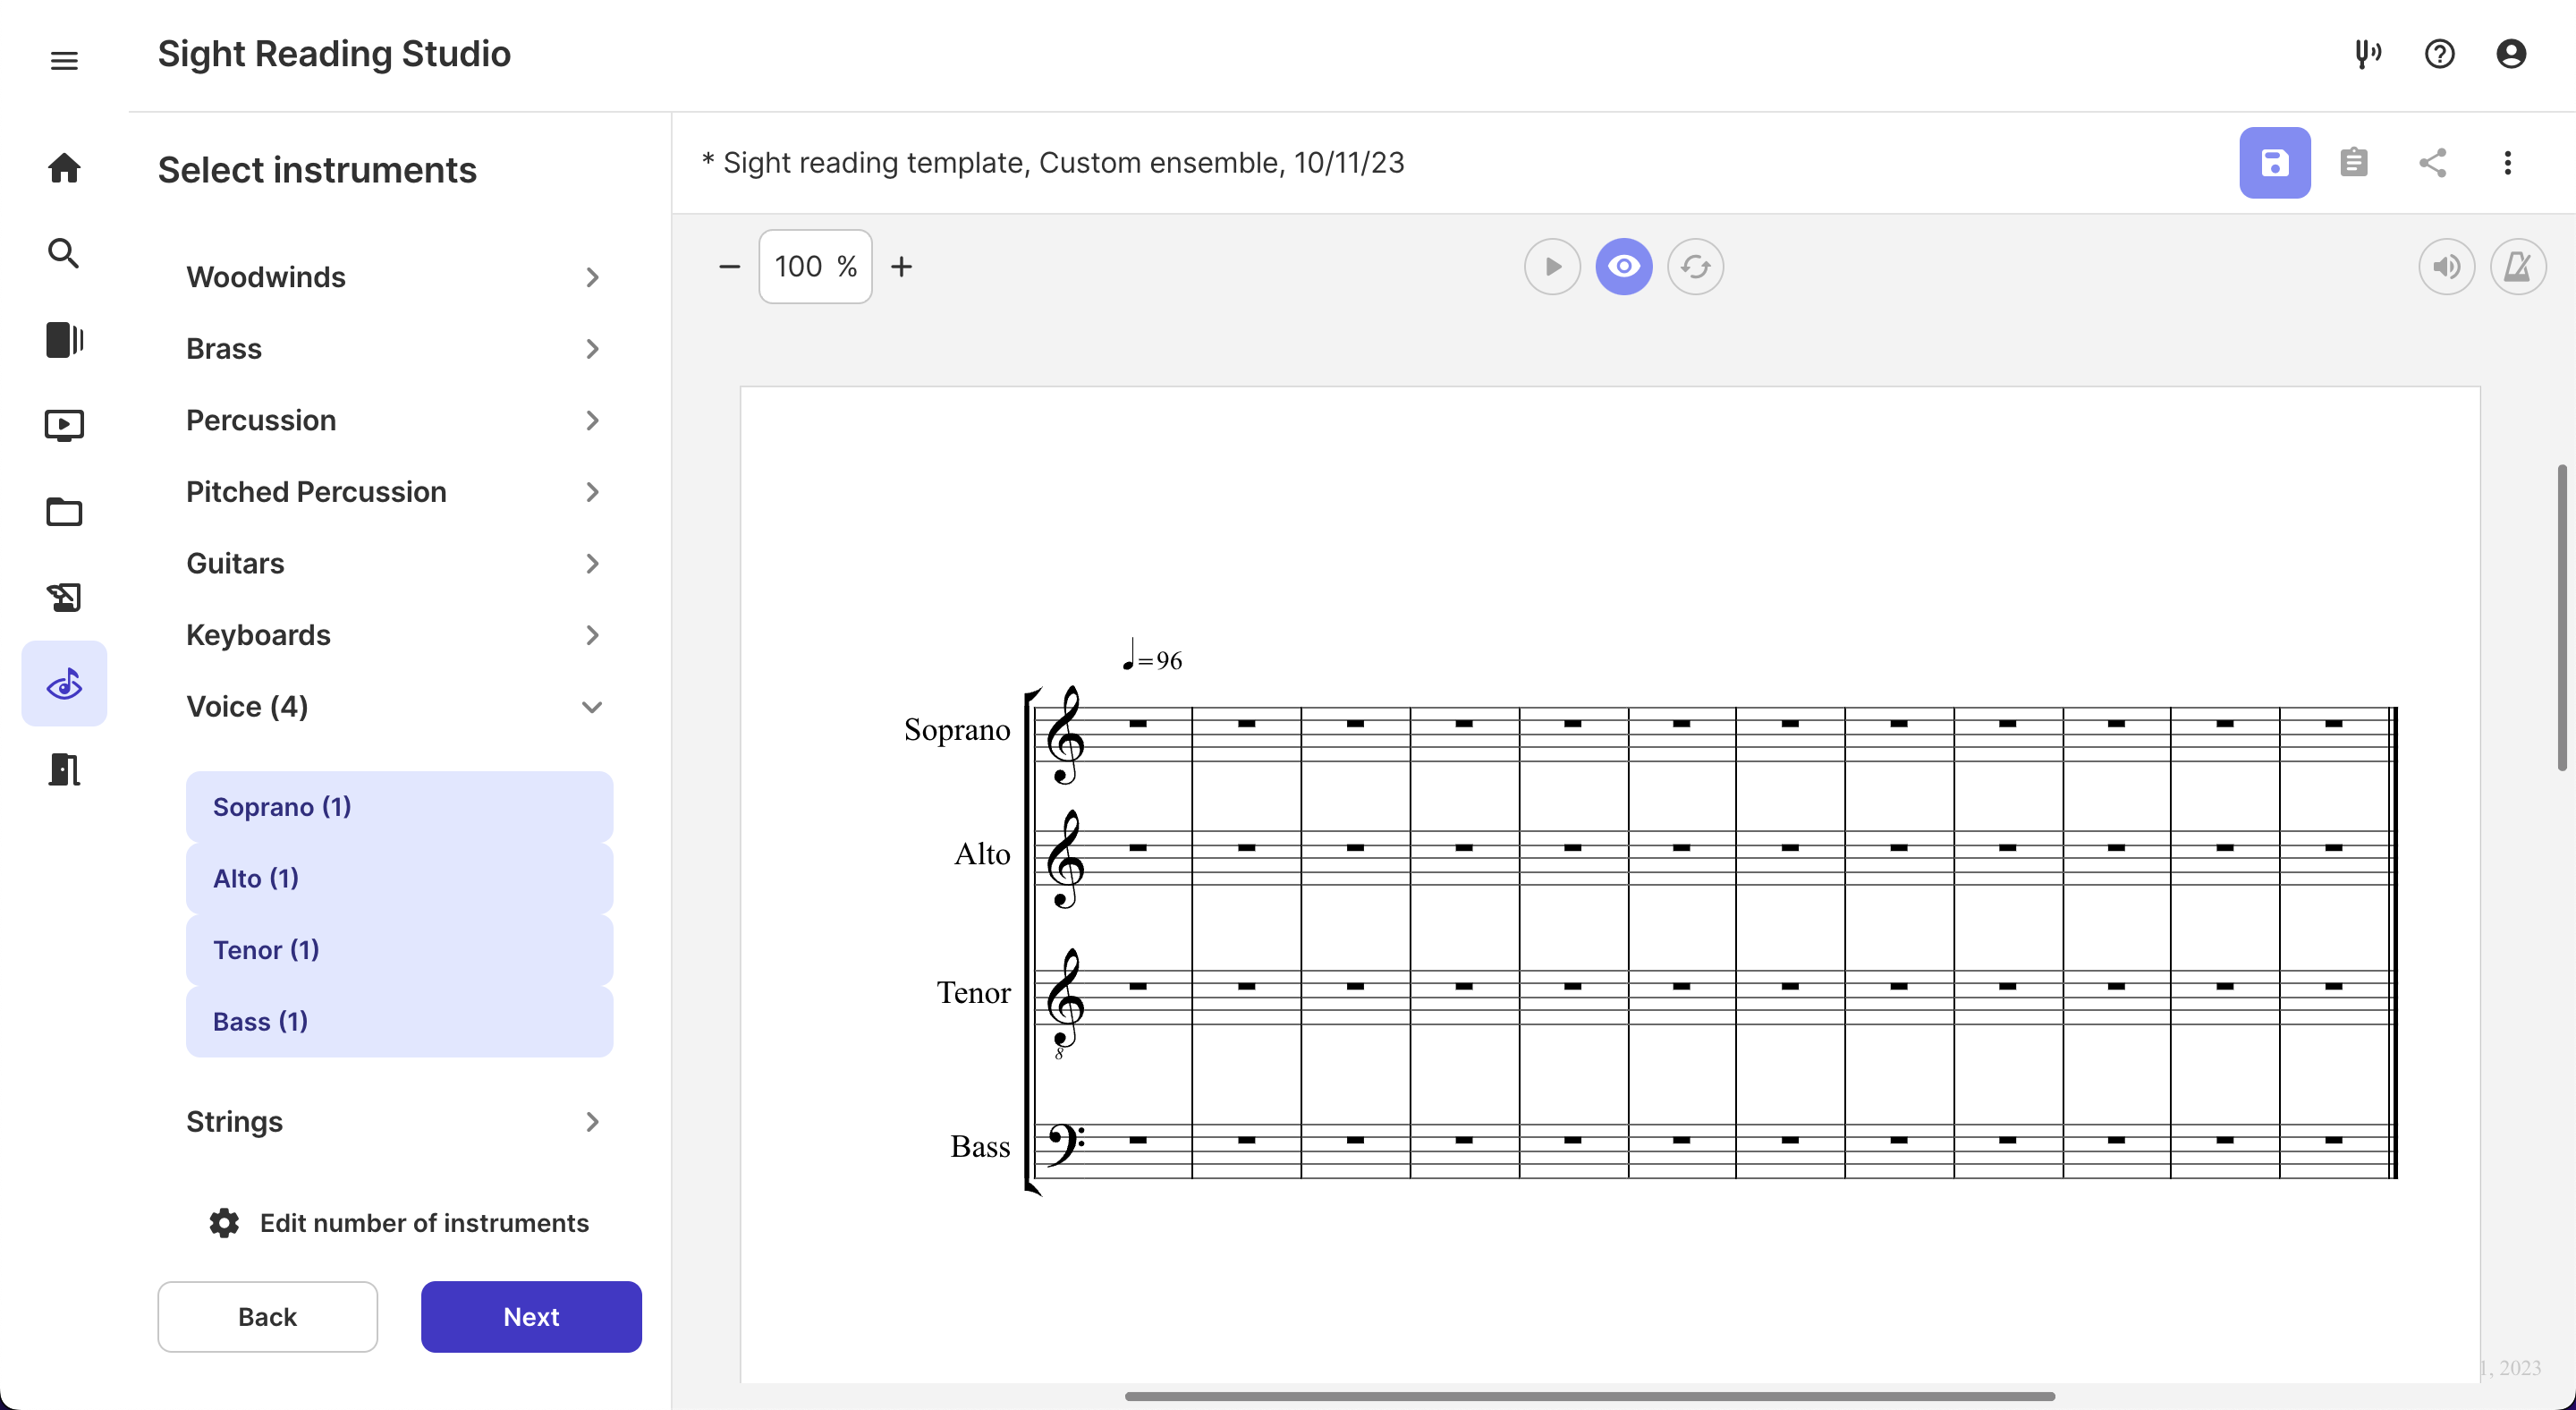Open the three-dot more options menu
This screenshot has height=1410, width=2576.
pyautogui.click(x=2507, y=163)
